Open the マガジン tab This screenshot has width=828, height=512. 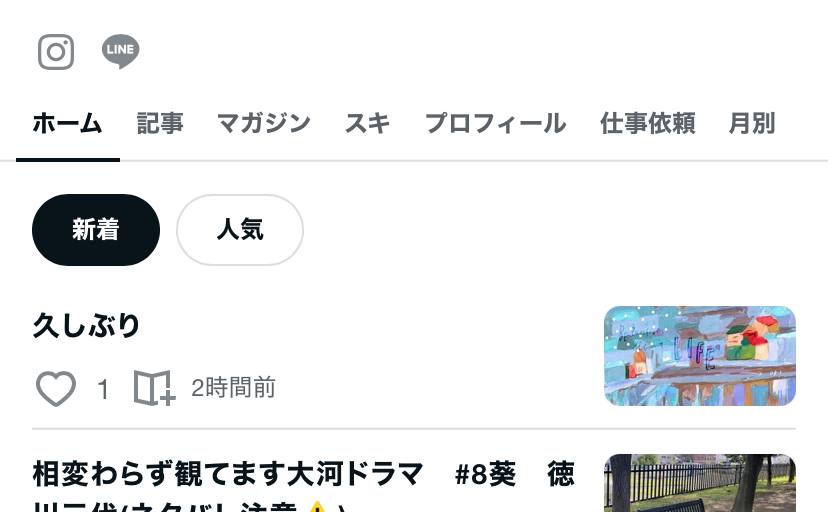point(264,124)
